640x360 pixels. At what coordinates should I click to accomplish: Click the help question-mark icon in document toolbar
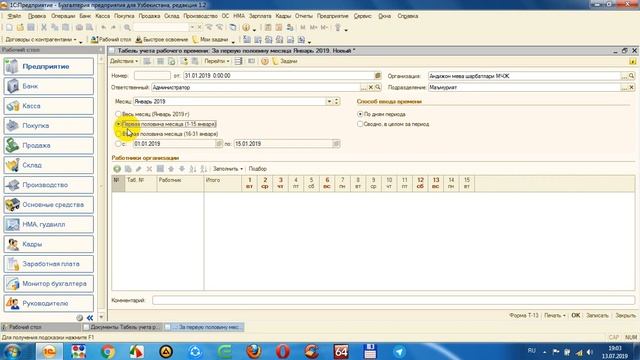tap(264, 61)
